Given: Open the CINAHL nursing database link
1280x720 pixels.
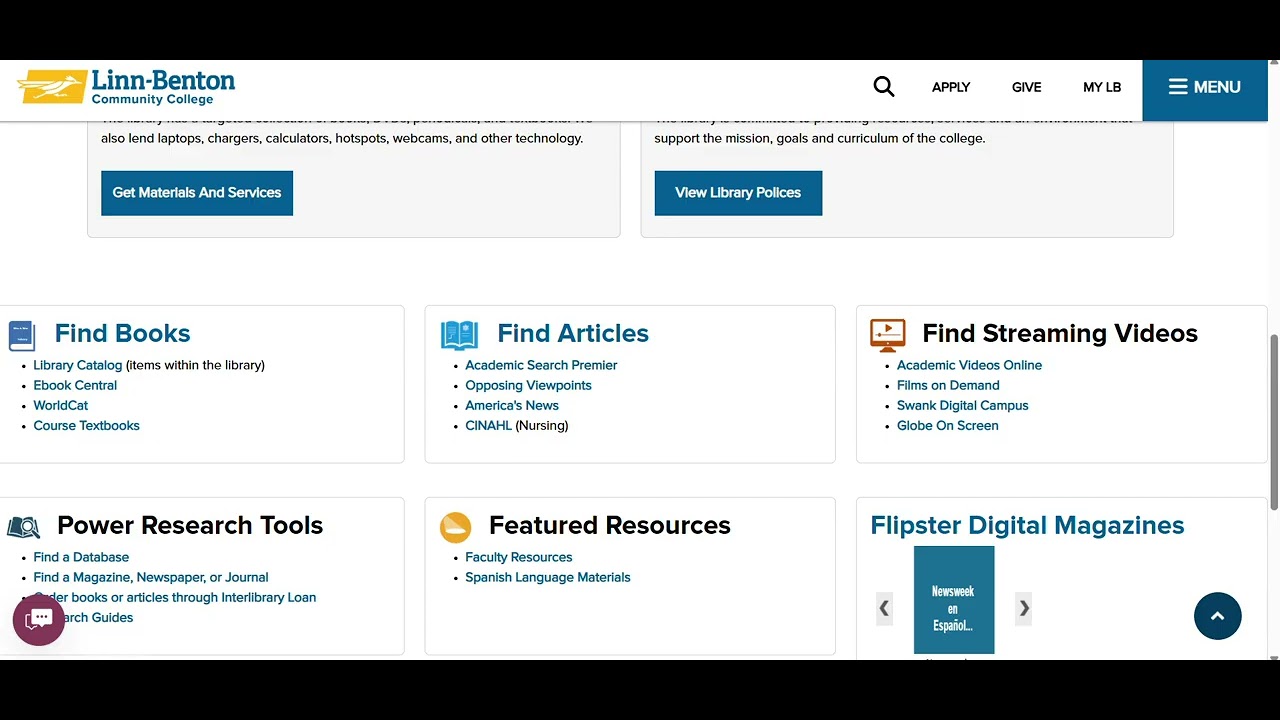Looking at the screenshot, I should pos(488,425).
